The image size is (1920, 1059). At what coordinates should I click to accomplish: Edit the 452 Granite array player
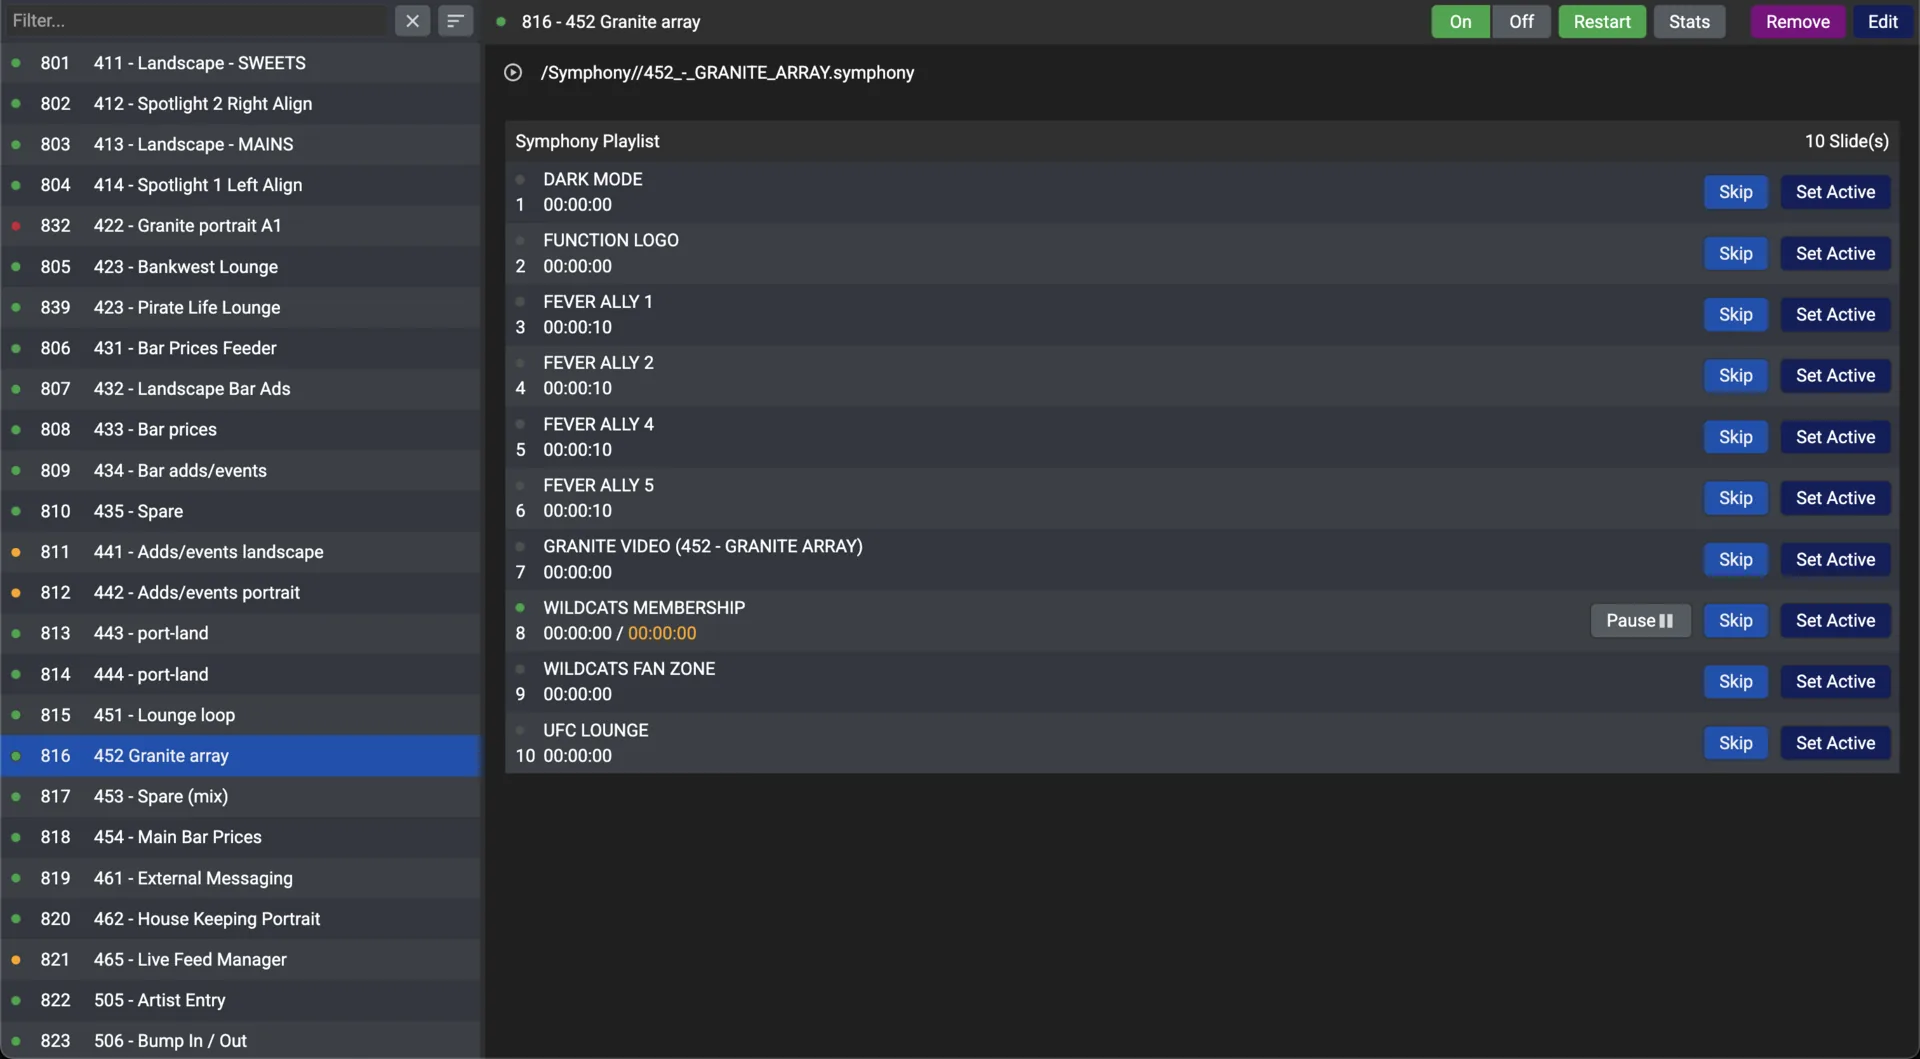tap(1882, 21)
